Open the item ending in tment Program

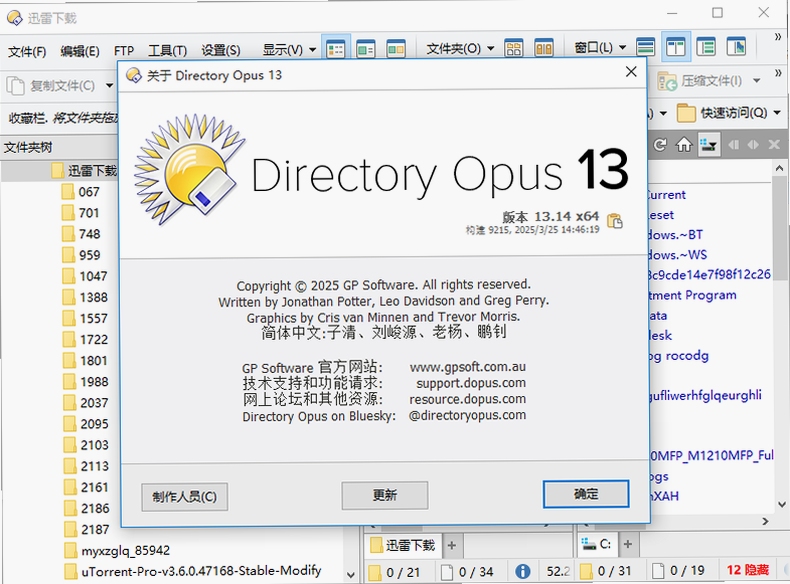pos(693,295)
